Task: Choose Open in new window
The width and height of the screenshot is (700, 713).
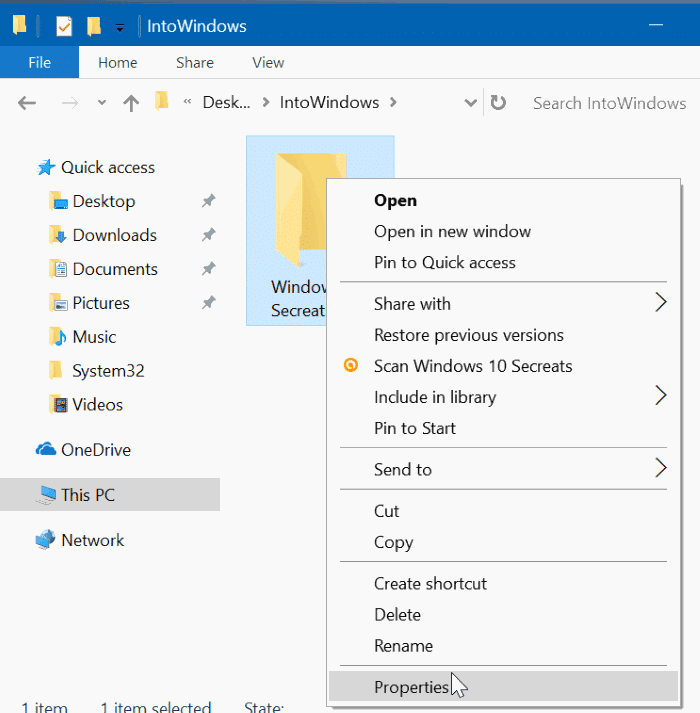Action: (452, 231)
